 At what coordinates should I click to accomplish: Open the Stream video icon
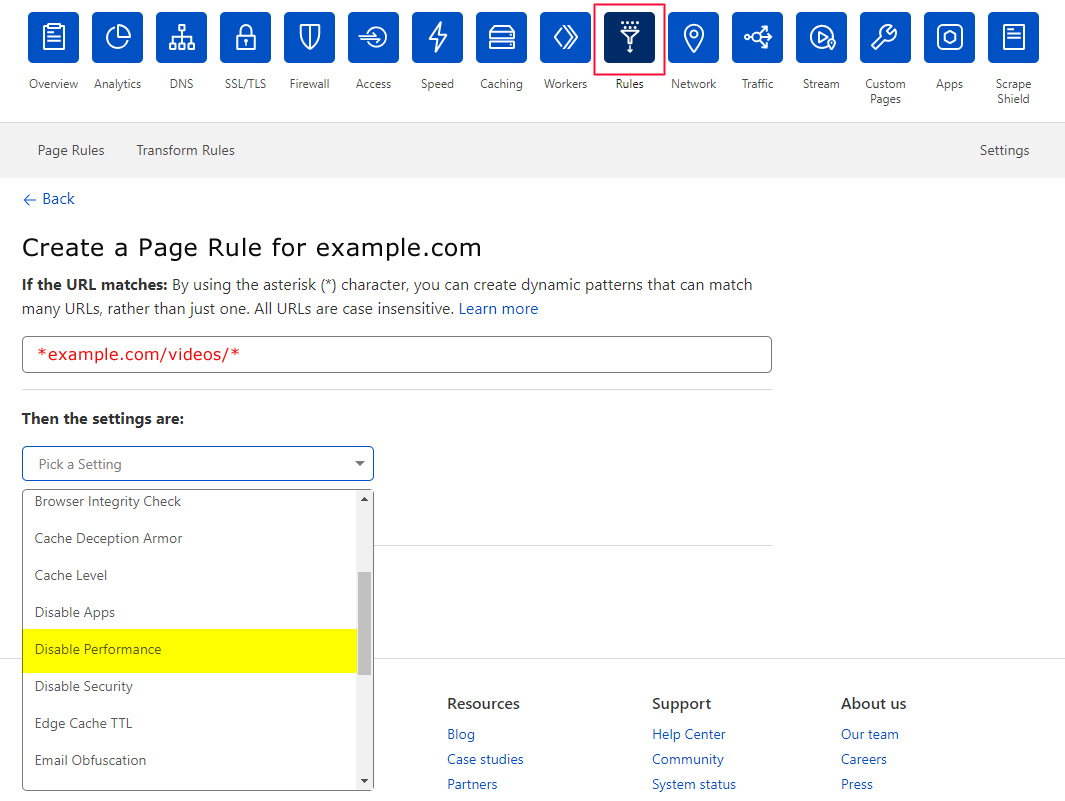[821, 38]
